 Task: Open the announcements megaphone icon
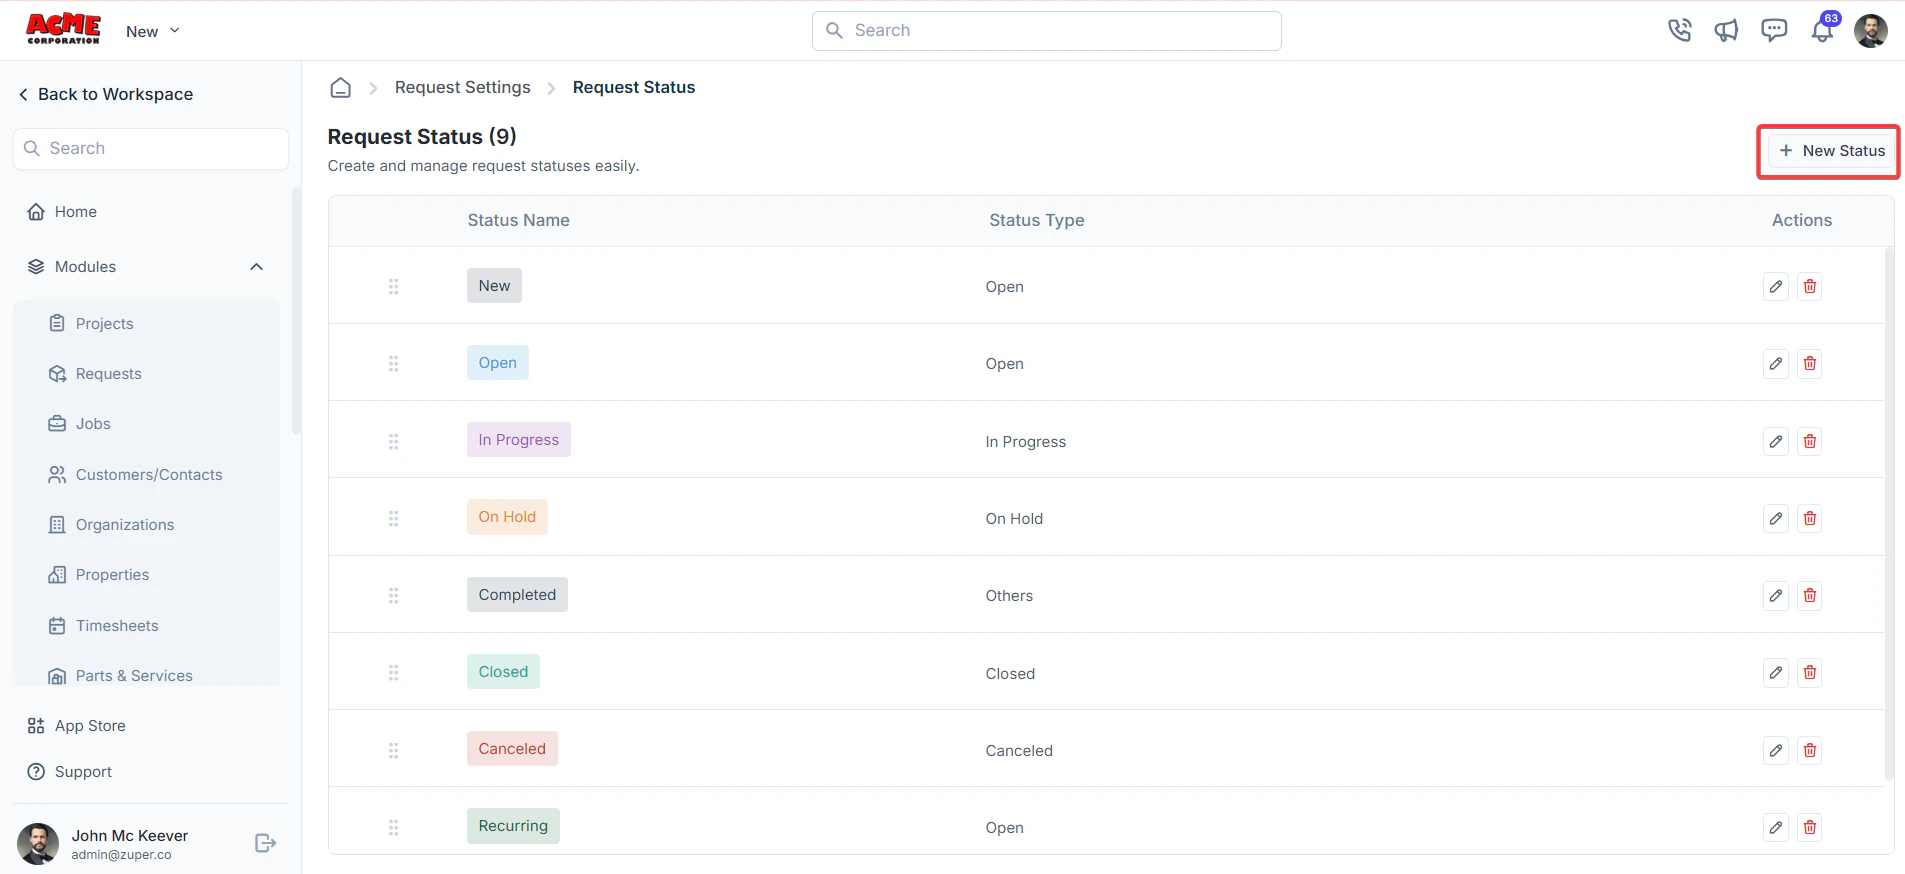pos(1727,30)
